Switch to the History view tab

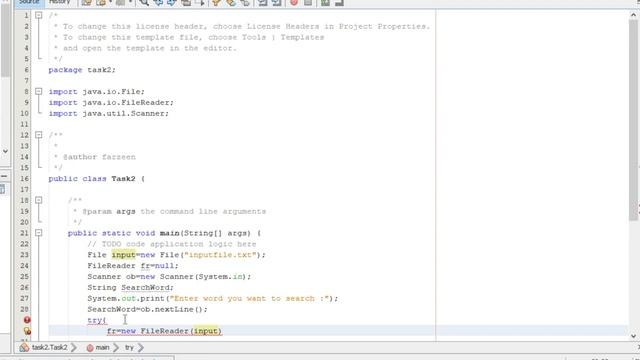pos(60,2)
